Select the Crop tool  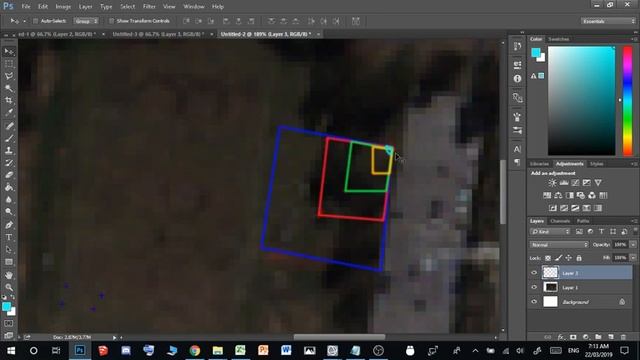pos(9,100)
